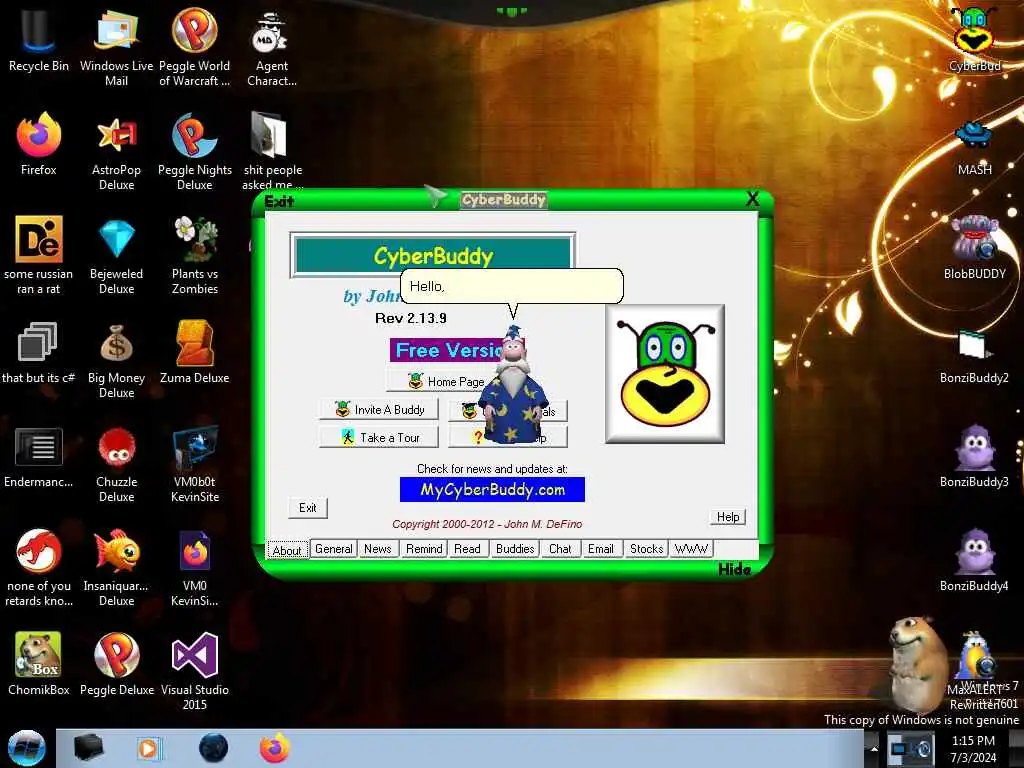
Task: Switch to the WWW tab
Action: coord(691,549)
